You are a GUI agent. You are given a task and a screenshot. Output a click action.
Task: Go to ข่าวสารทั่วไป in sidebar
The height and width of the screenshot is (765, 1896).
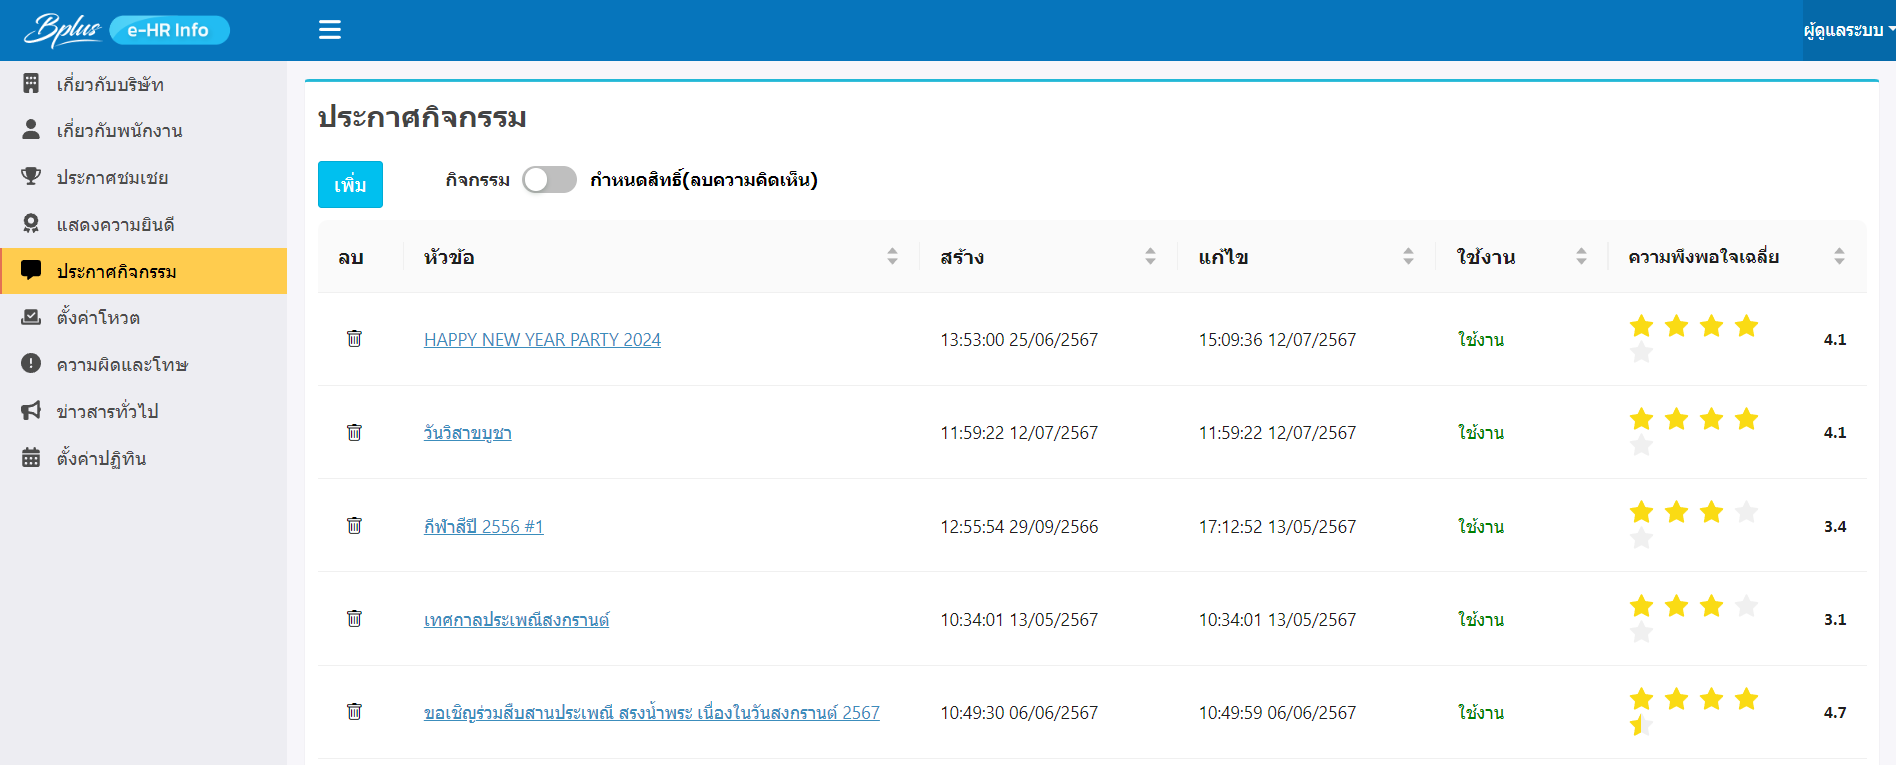(143, 411)
